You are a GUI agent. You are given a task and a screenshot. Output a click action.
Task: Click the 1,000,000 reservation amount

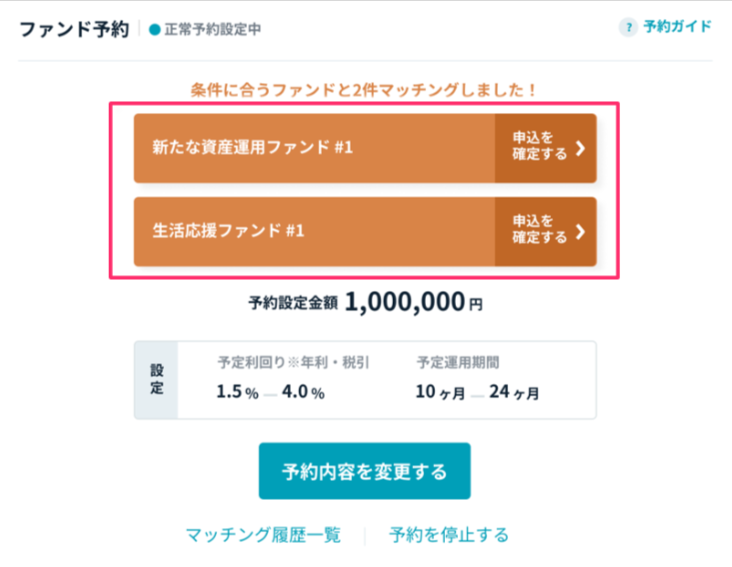coord(405,303)
